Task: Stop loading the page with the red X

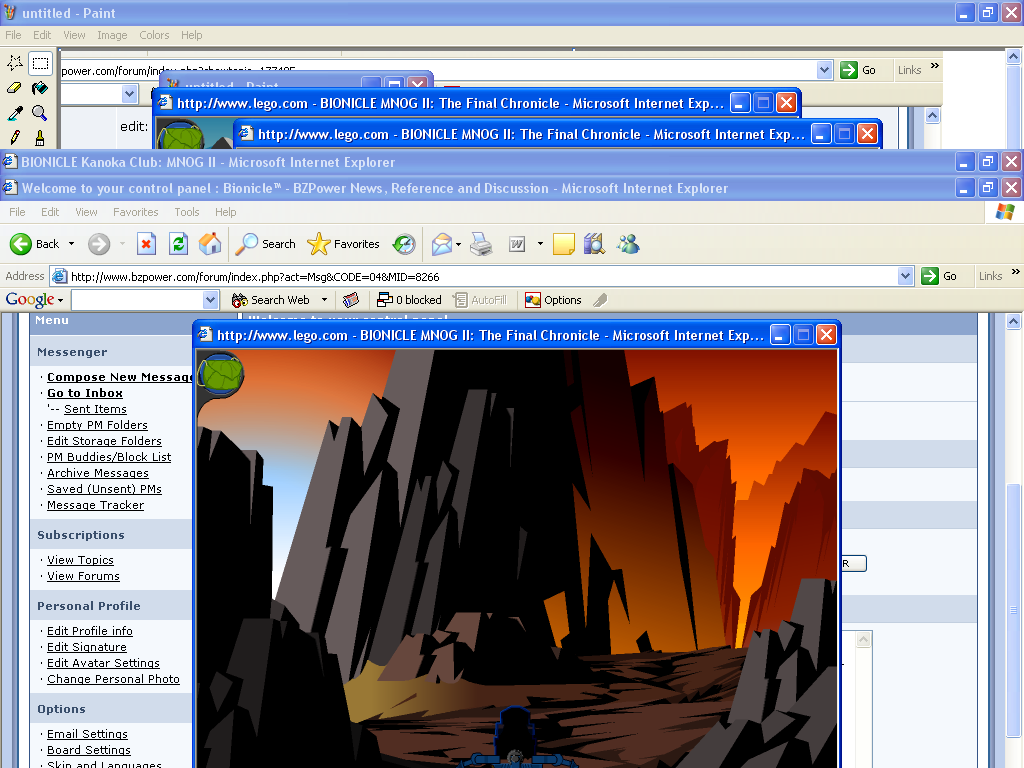Action: 146,244
